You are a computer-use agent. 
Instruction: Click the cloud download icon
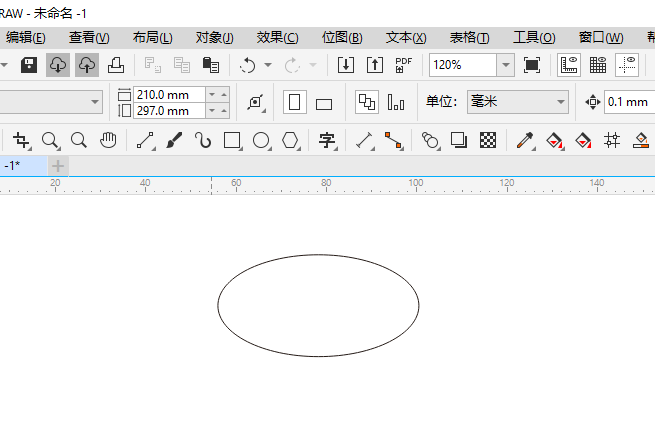click(58, 65)
